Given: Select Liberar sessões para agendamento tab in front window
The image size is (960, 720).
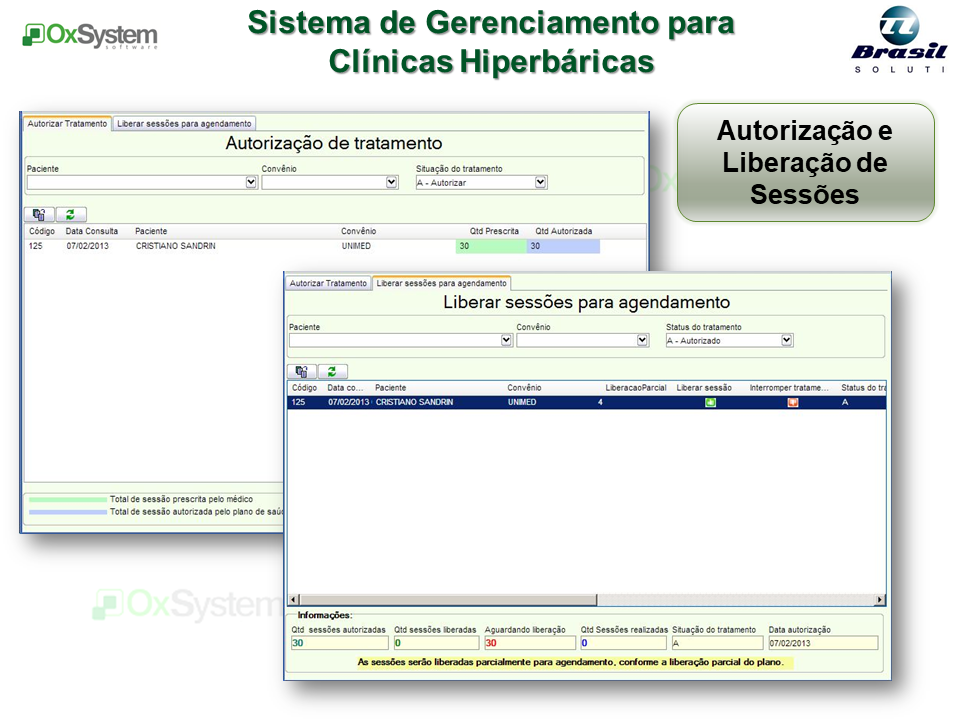Looking at the screenshot, I should pyautogui.click(x=441, y=284).
